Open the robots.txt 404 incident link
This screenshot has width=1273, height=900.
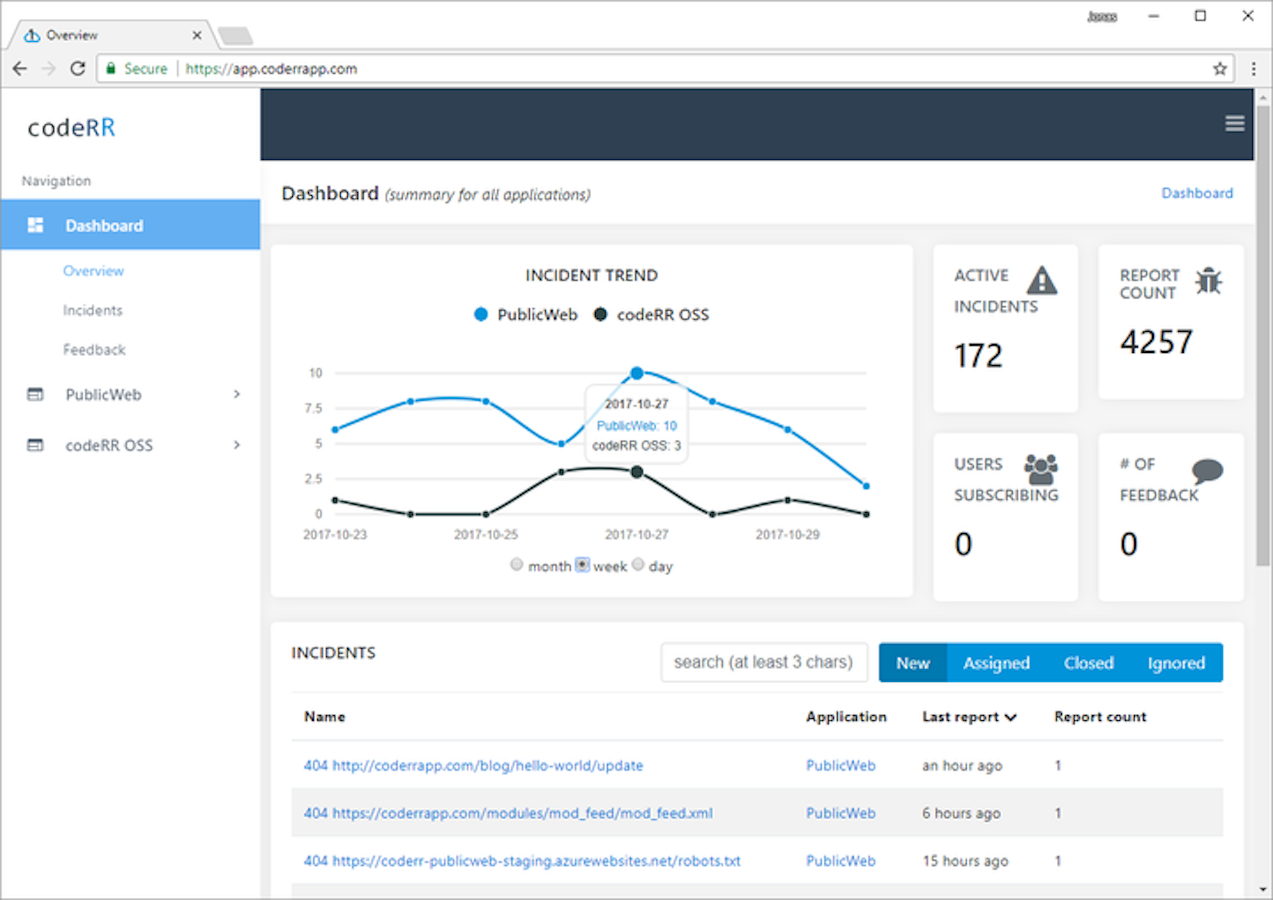pos(522,861)
